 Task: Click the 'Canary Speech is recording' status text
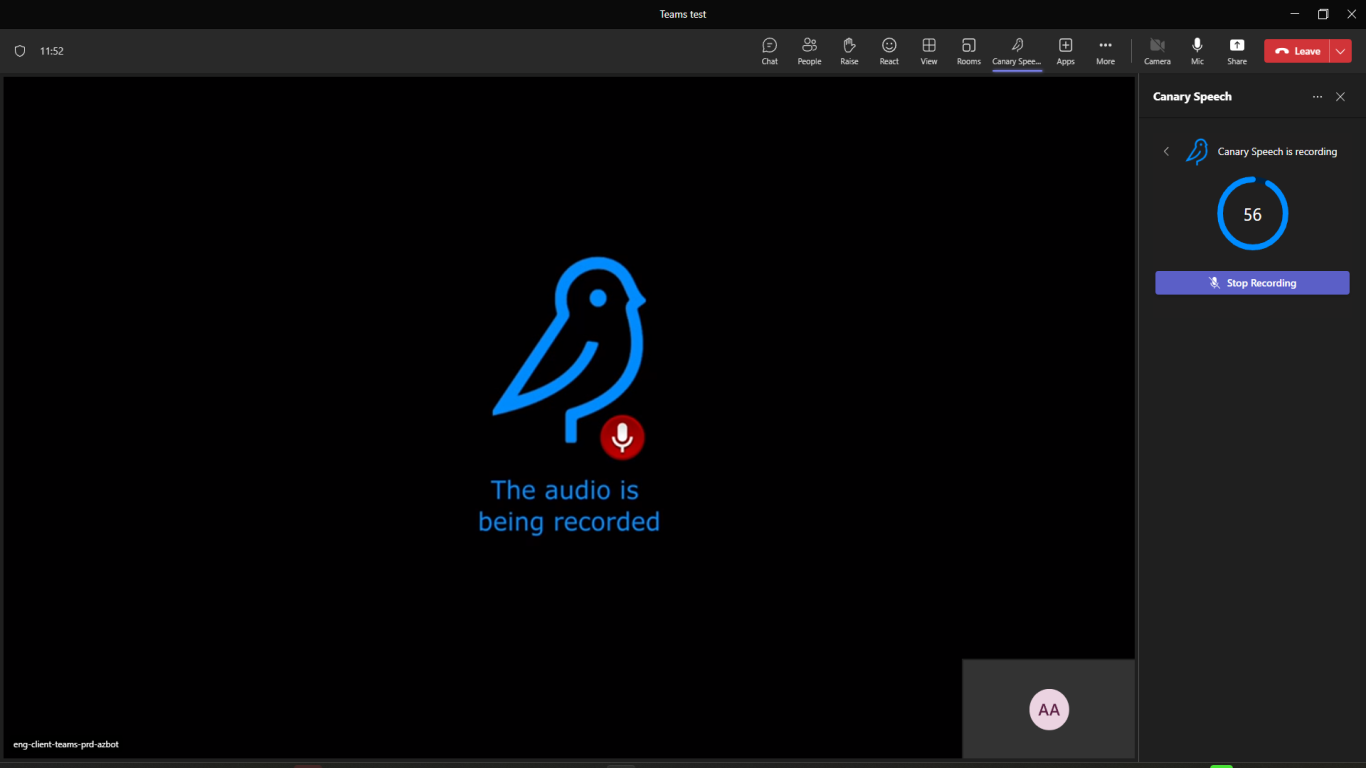click(x=1277, y=152)
